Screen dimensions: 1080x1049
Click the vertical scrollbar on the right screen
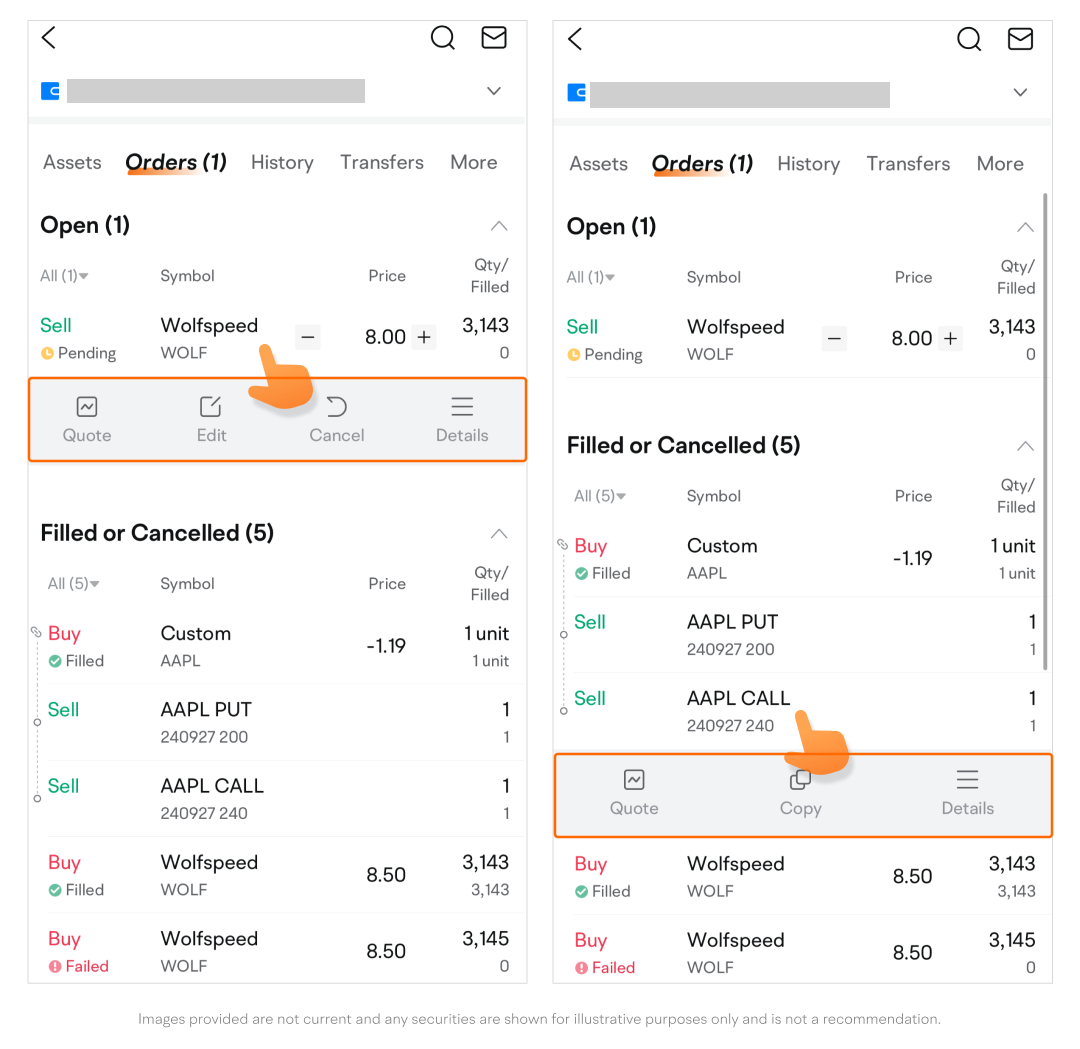[1045, 430]
